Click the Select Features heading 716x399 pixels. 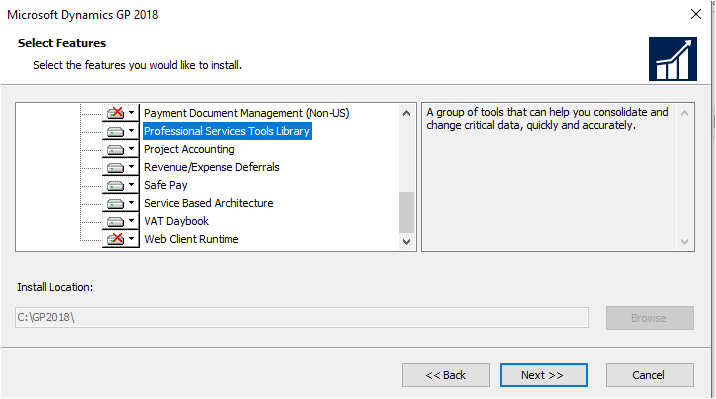(x=62, y=43)
